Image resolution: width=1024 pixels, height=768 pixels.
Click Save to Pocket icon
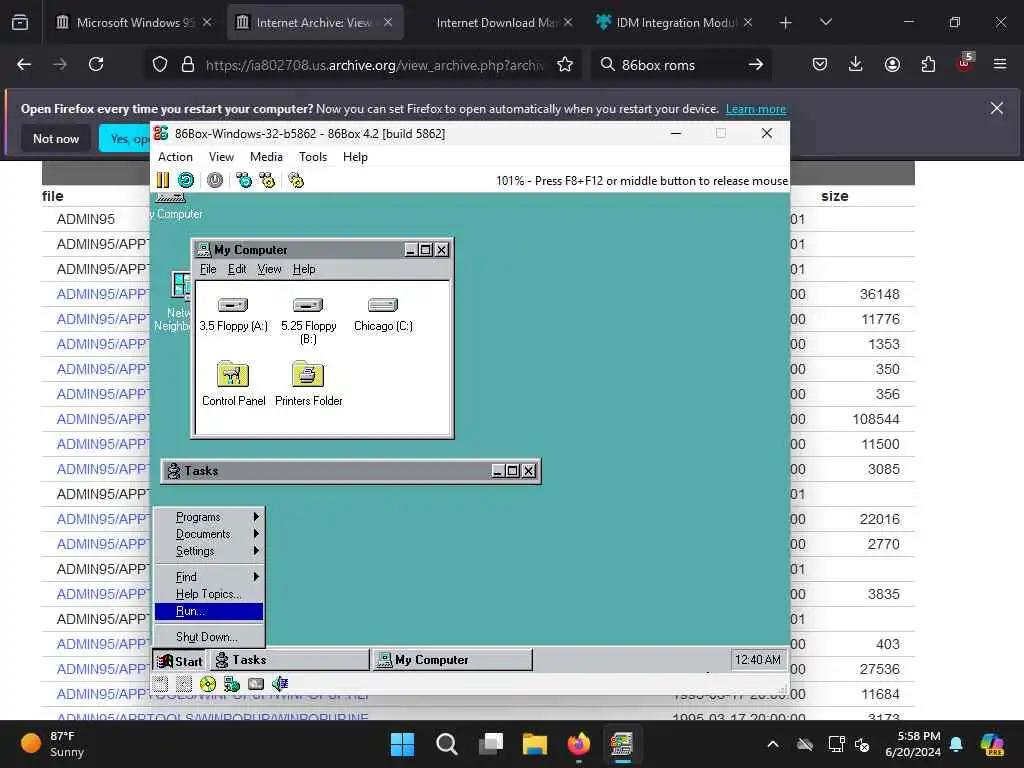point(820,65)
